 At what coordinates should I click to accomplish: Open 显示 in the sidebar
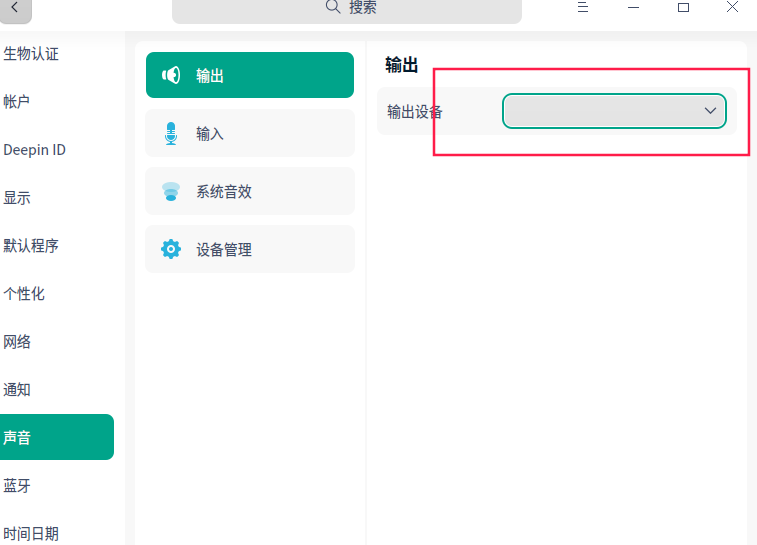pos(16,197)
